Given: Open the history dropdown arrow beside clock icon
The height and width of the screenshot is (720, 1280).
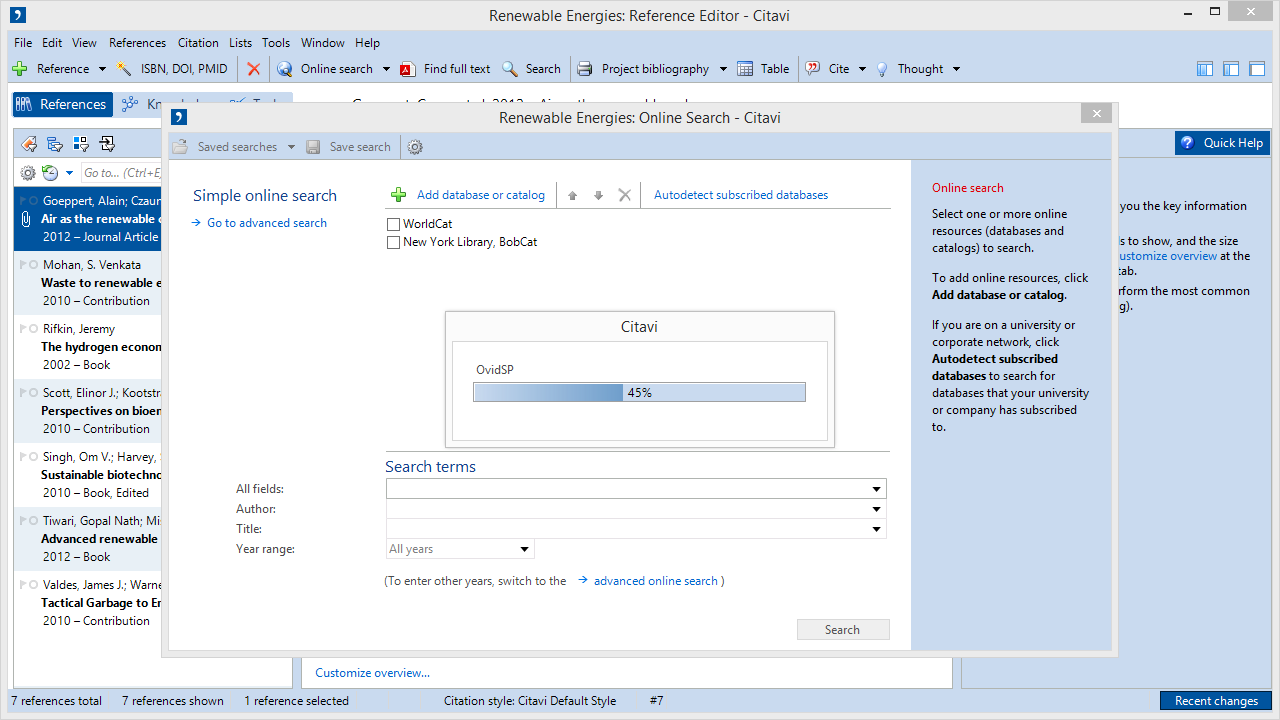Looking at the screenshot, I should coord(69,173).
